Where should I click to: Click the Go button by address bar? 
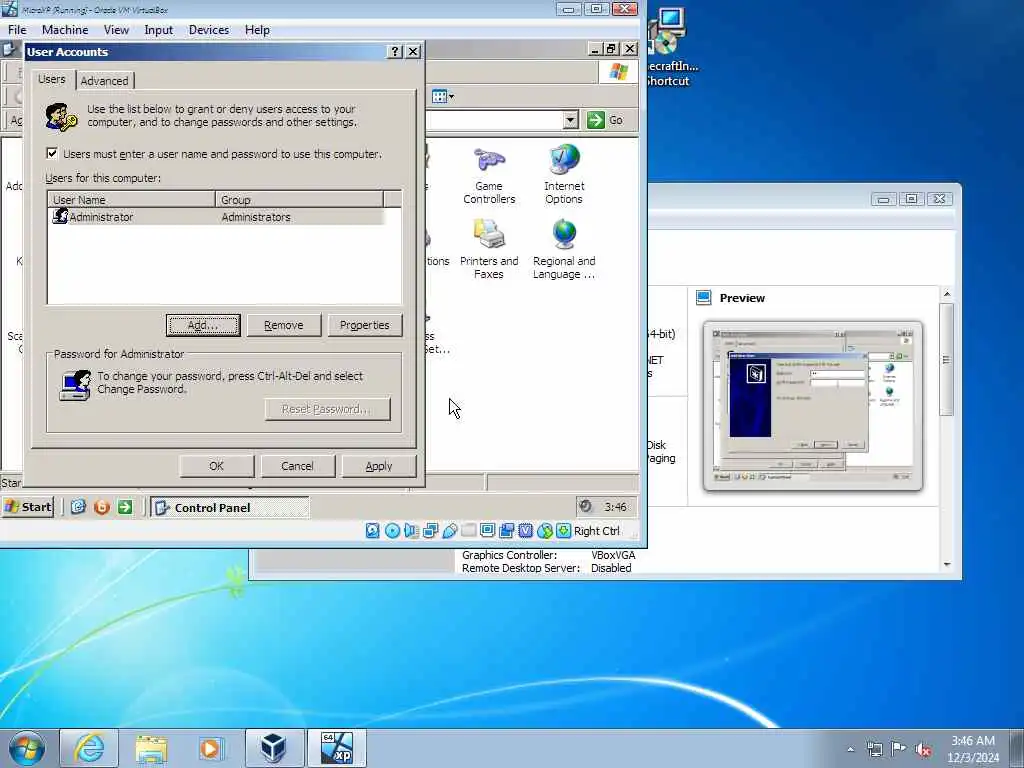(605, 120)
